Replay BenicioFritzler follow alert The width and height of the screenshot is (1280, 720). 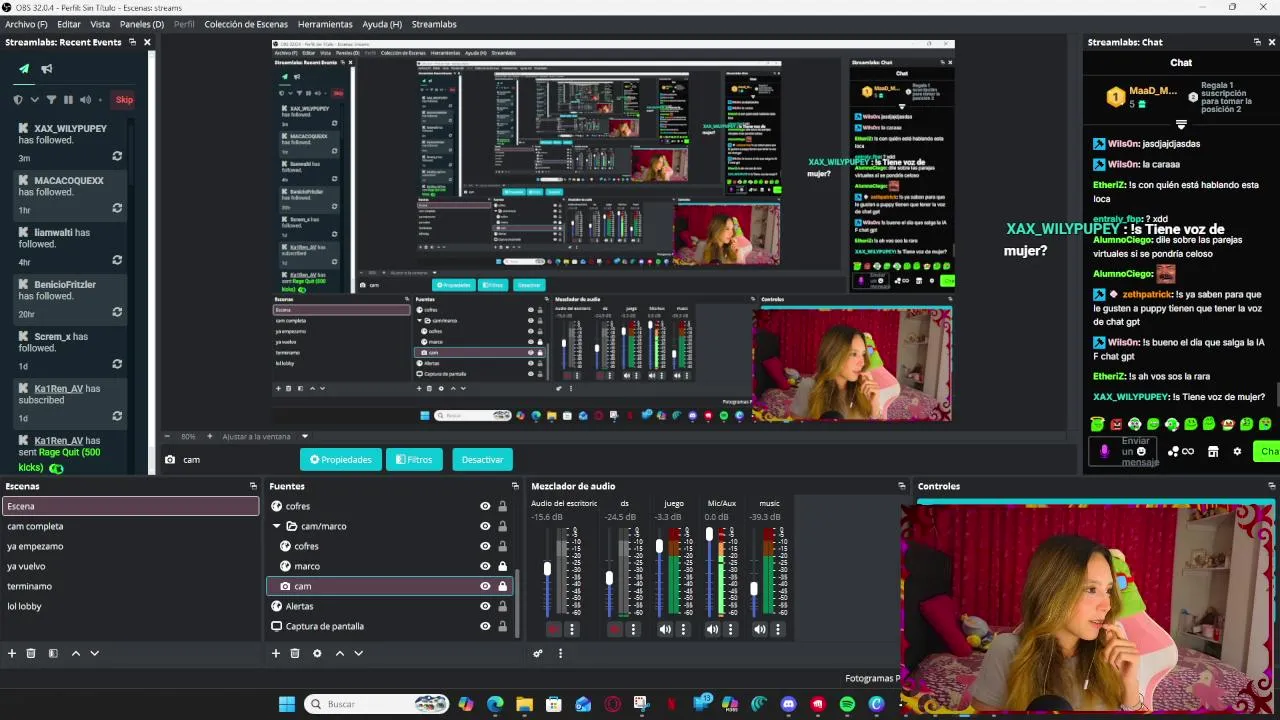pos(117,312)
